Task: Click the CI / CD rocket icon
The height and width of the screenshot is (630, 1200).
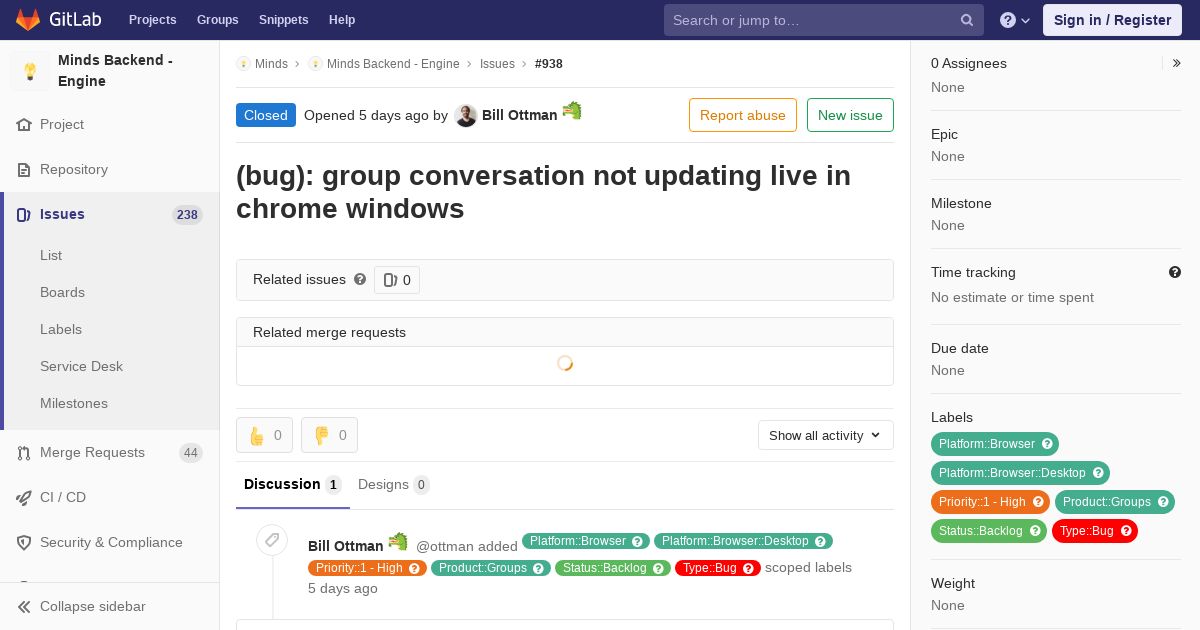Action: [x=24, y=498]
